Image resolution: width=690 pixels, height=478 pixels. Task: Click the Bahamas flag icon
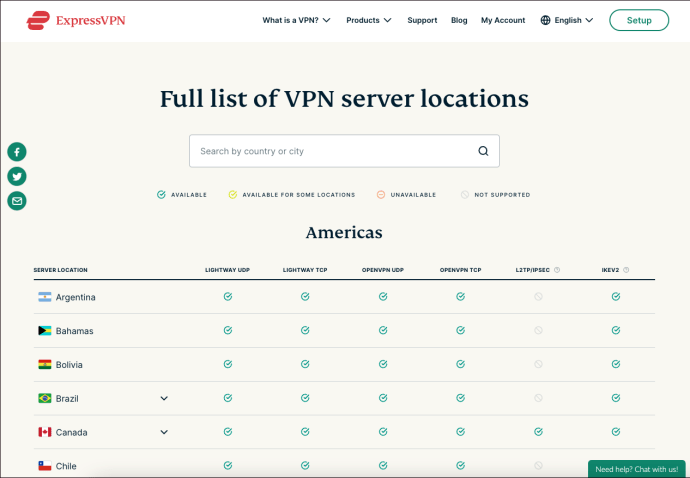coord(44,331)
